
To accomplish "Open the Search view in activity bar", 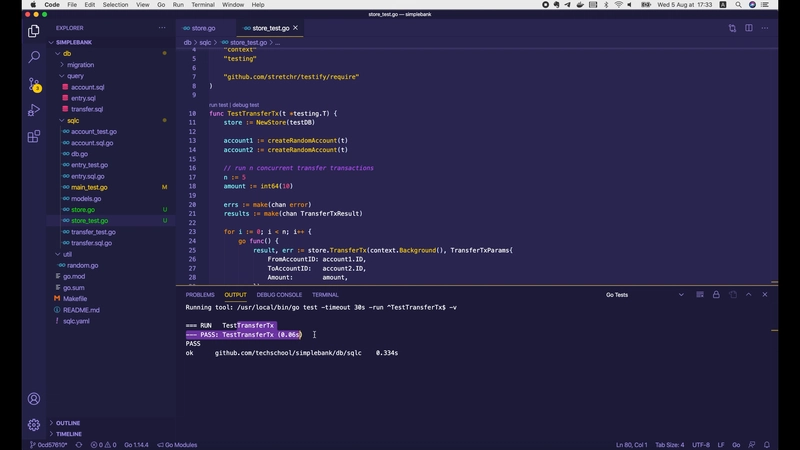I will pyautogui.click(x=34, y=58).
